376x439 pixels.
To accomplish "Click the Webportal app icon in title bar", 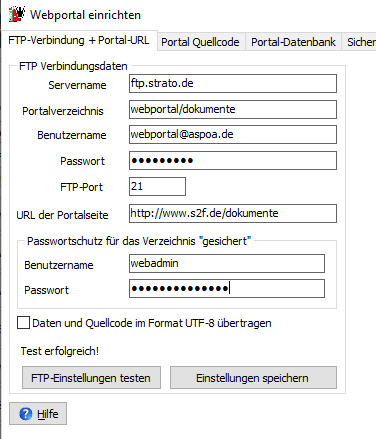I will point(17,14).
